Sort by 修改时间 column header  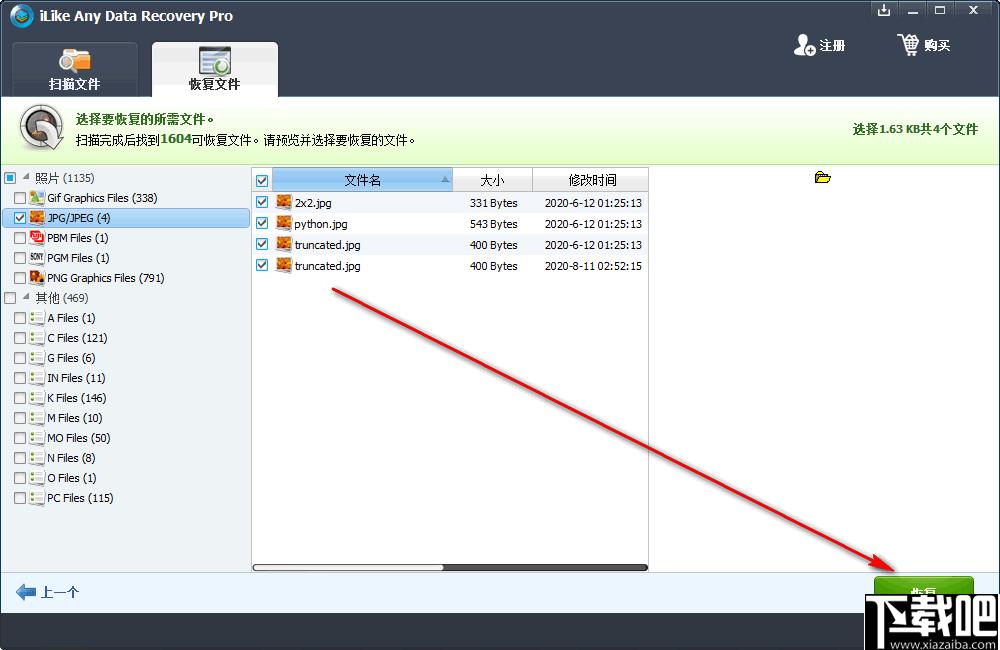click(x=591, y=180)
